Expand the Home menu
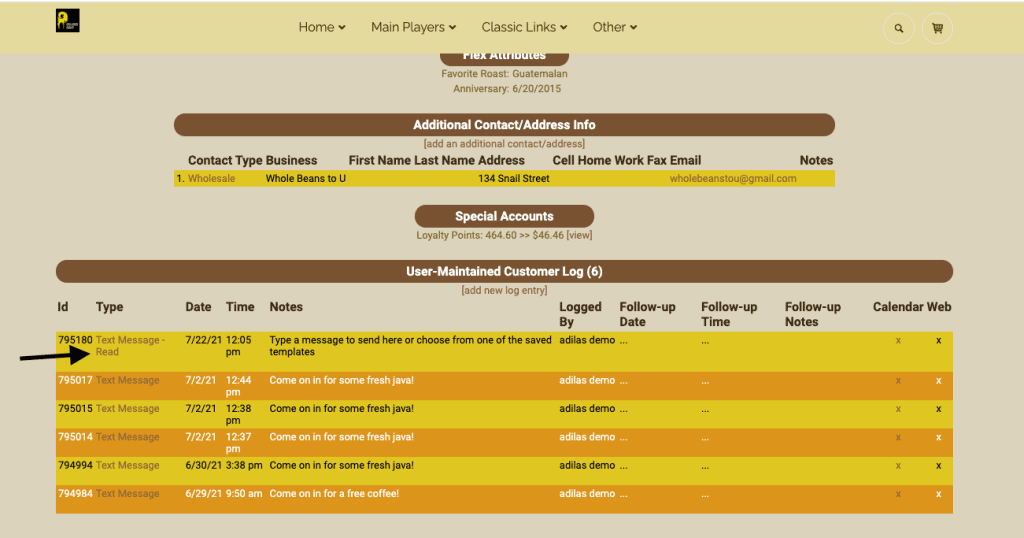Image resolution: width=1024 pixels, height=538 pixels. [322, 27]
